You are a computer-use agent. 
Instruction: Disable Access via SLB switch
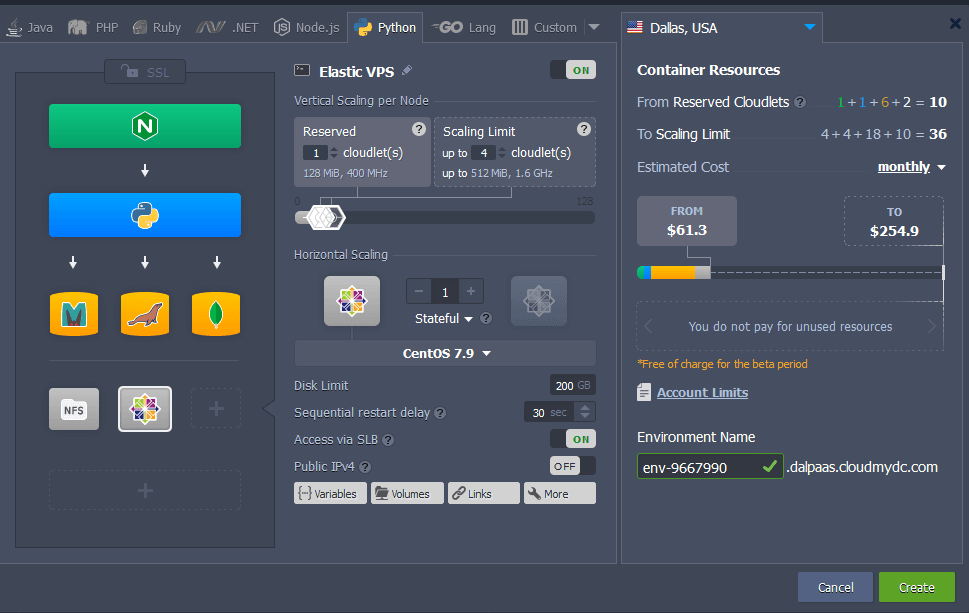[572, 439]
